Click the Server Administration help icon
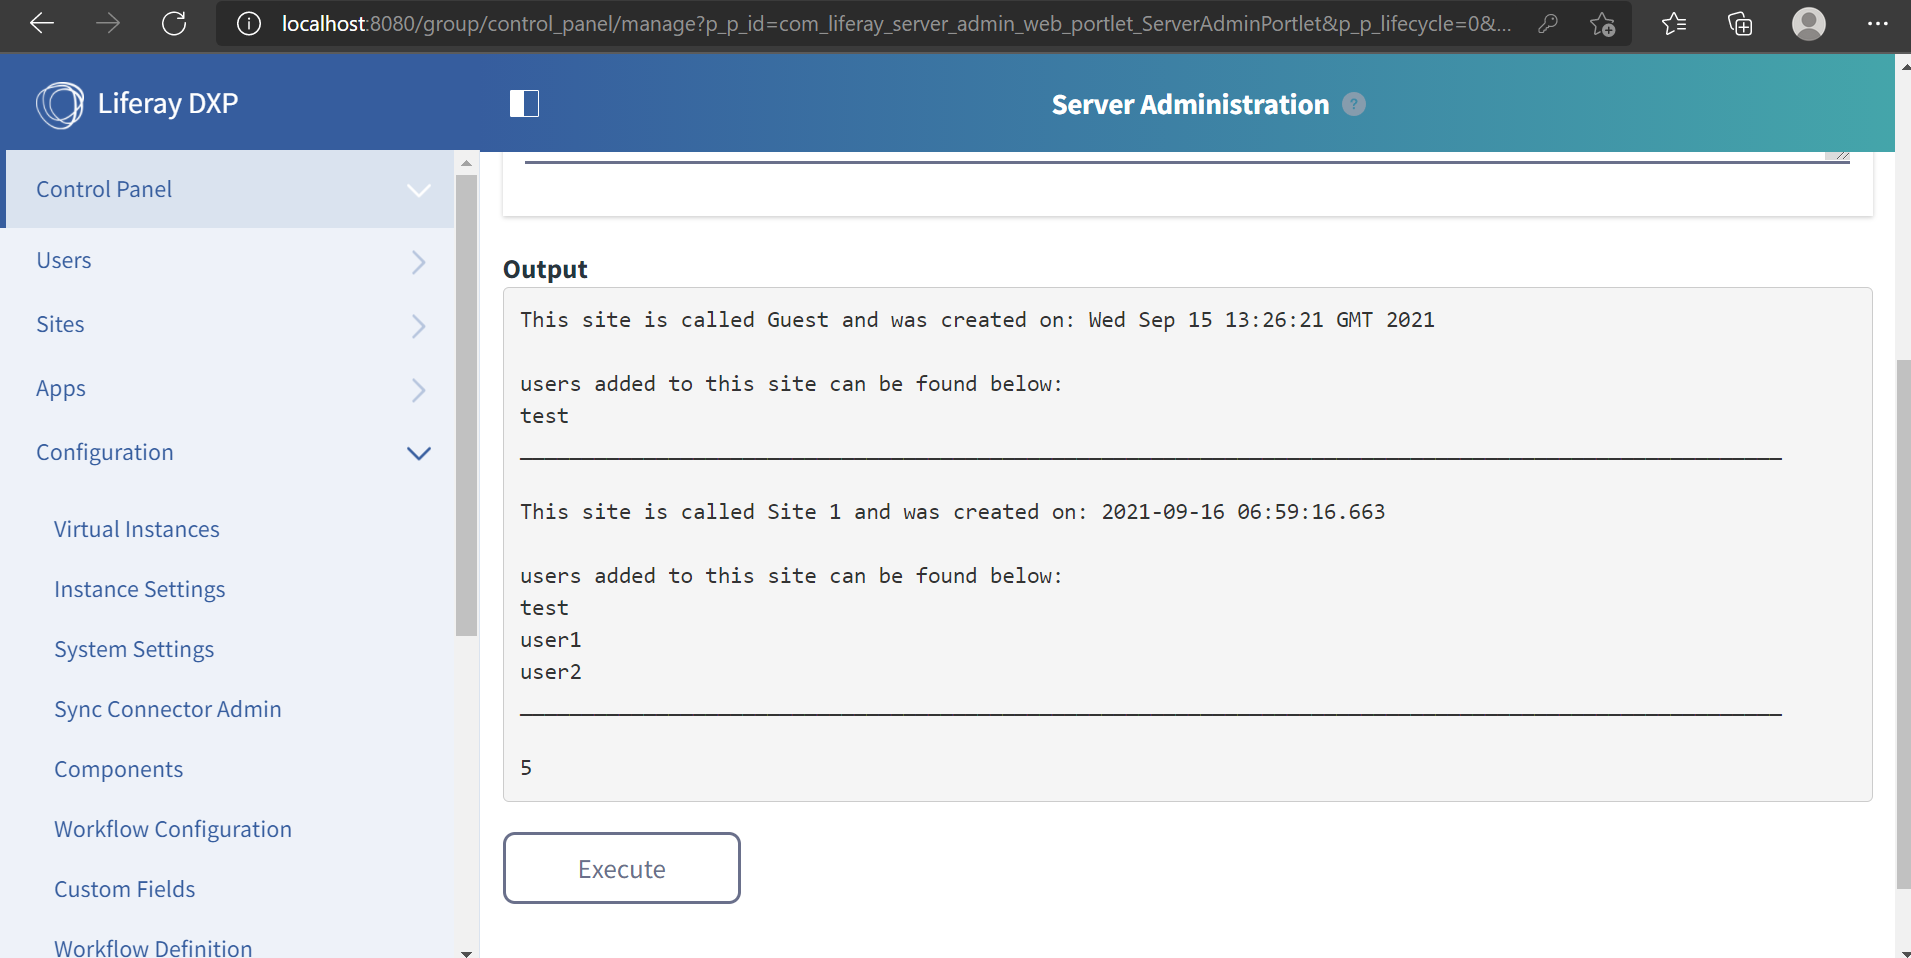Viewport: 1911px width, 958px height. [1354, 104]
